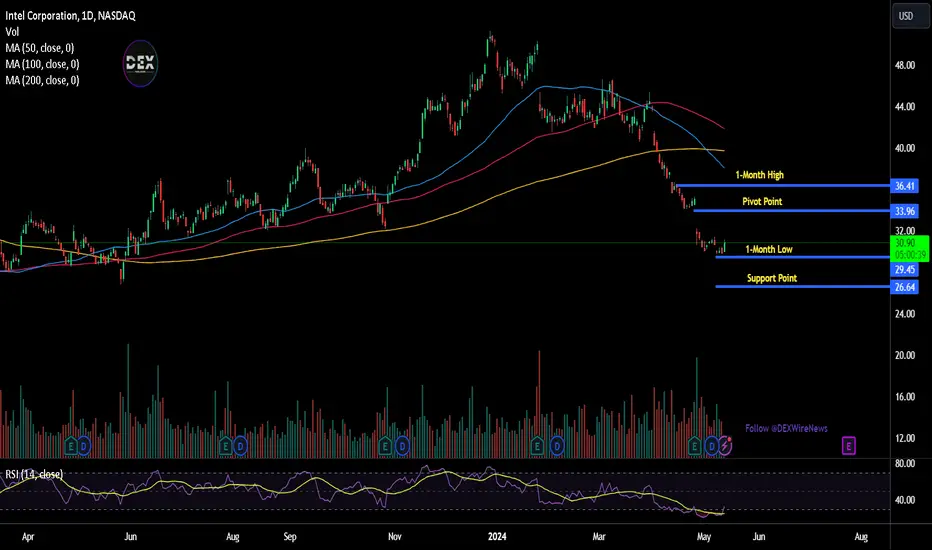The width and height of the screenshot is (932, 550).
Task: Click the 40.00 price axis value
Action: point(905,148)
